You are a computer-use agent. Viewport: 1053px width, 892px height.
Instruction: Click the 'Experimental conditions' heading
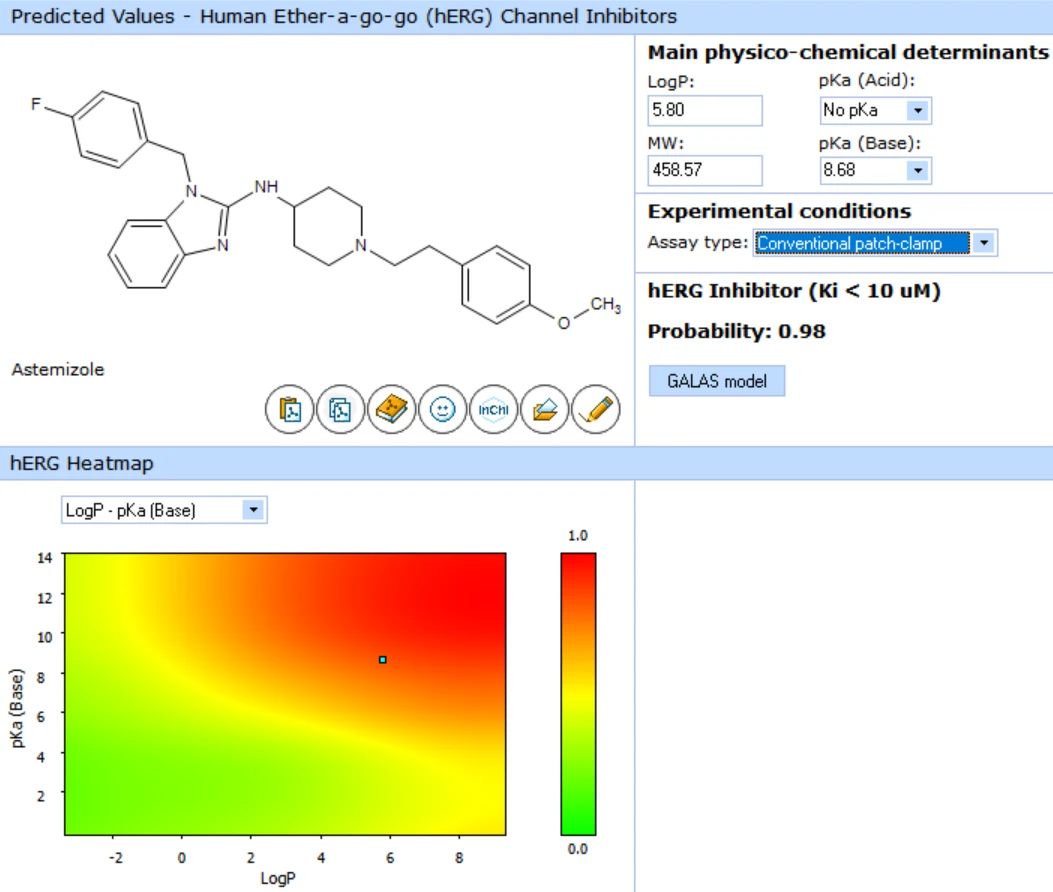point(779,211)
